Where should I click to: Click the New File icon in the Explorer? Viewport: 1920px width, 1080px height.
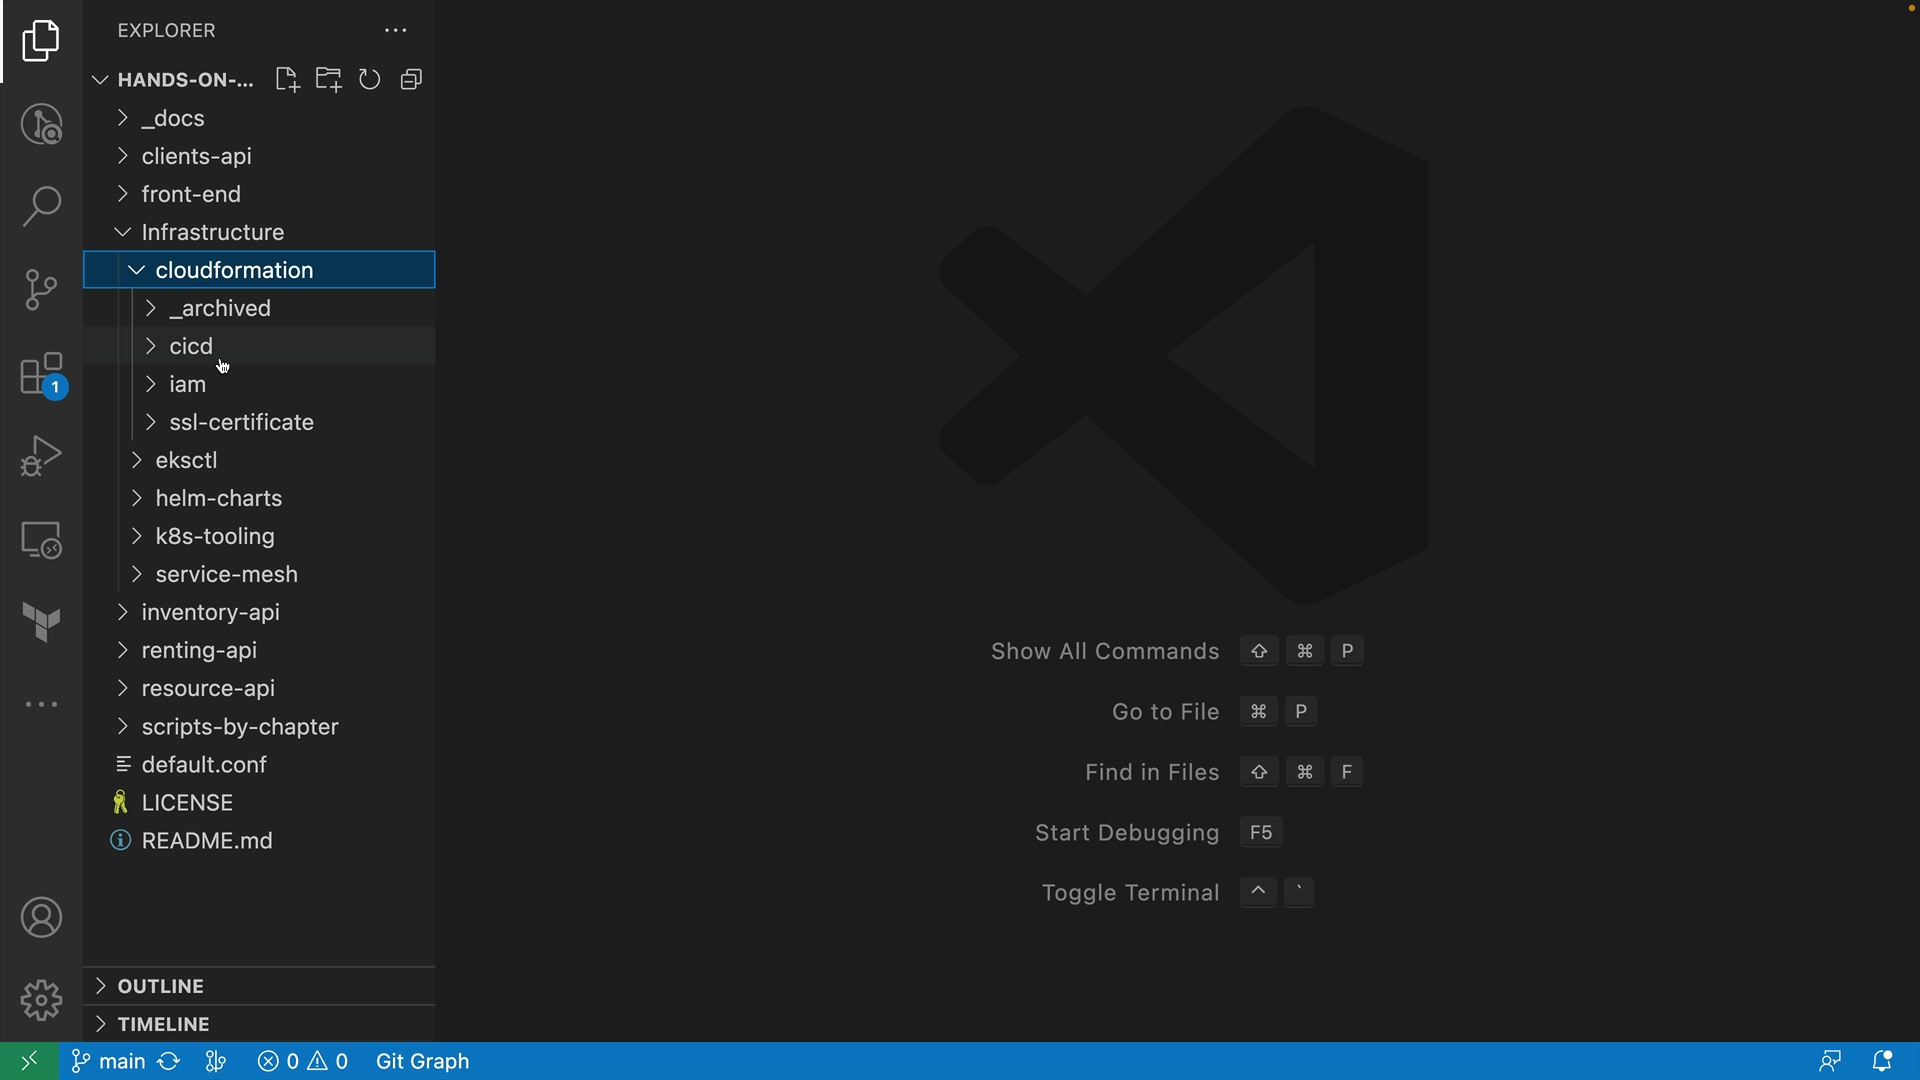point(287,80)
